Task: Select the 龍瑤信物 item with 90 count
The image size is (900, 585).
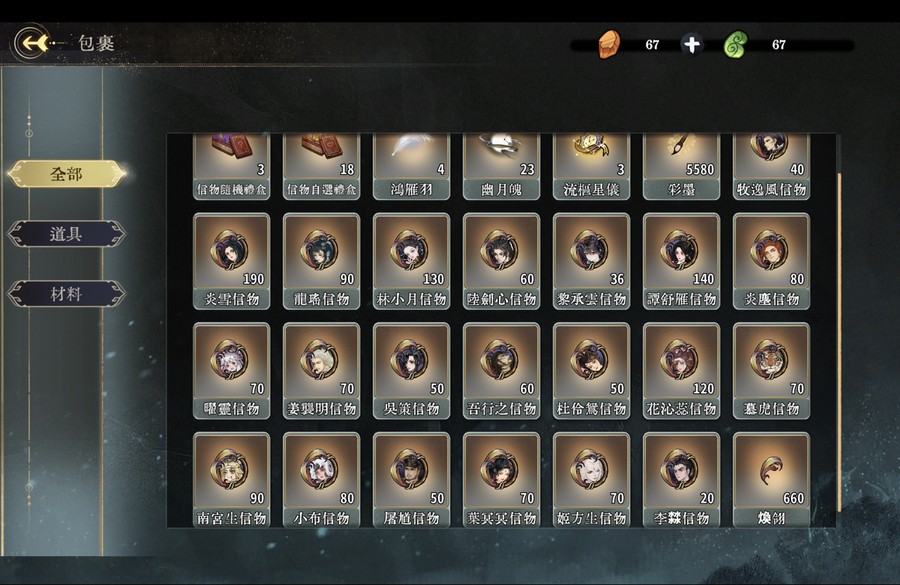Action: coord(321,261)
